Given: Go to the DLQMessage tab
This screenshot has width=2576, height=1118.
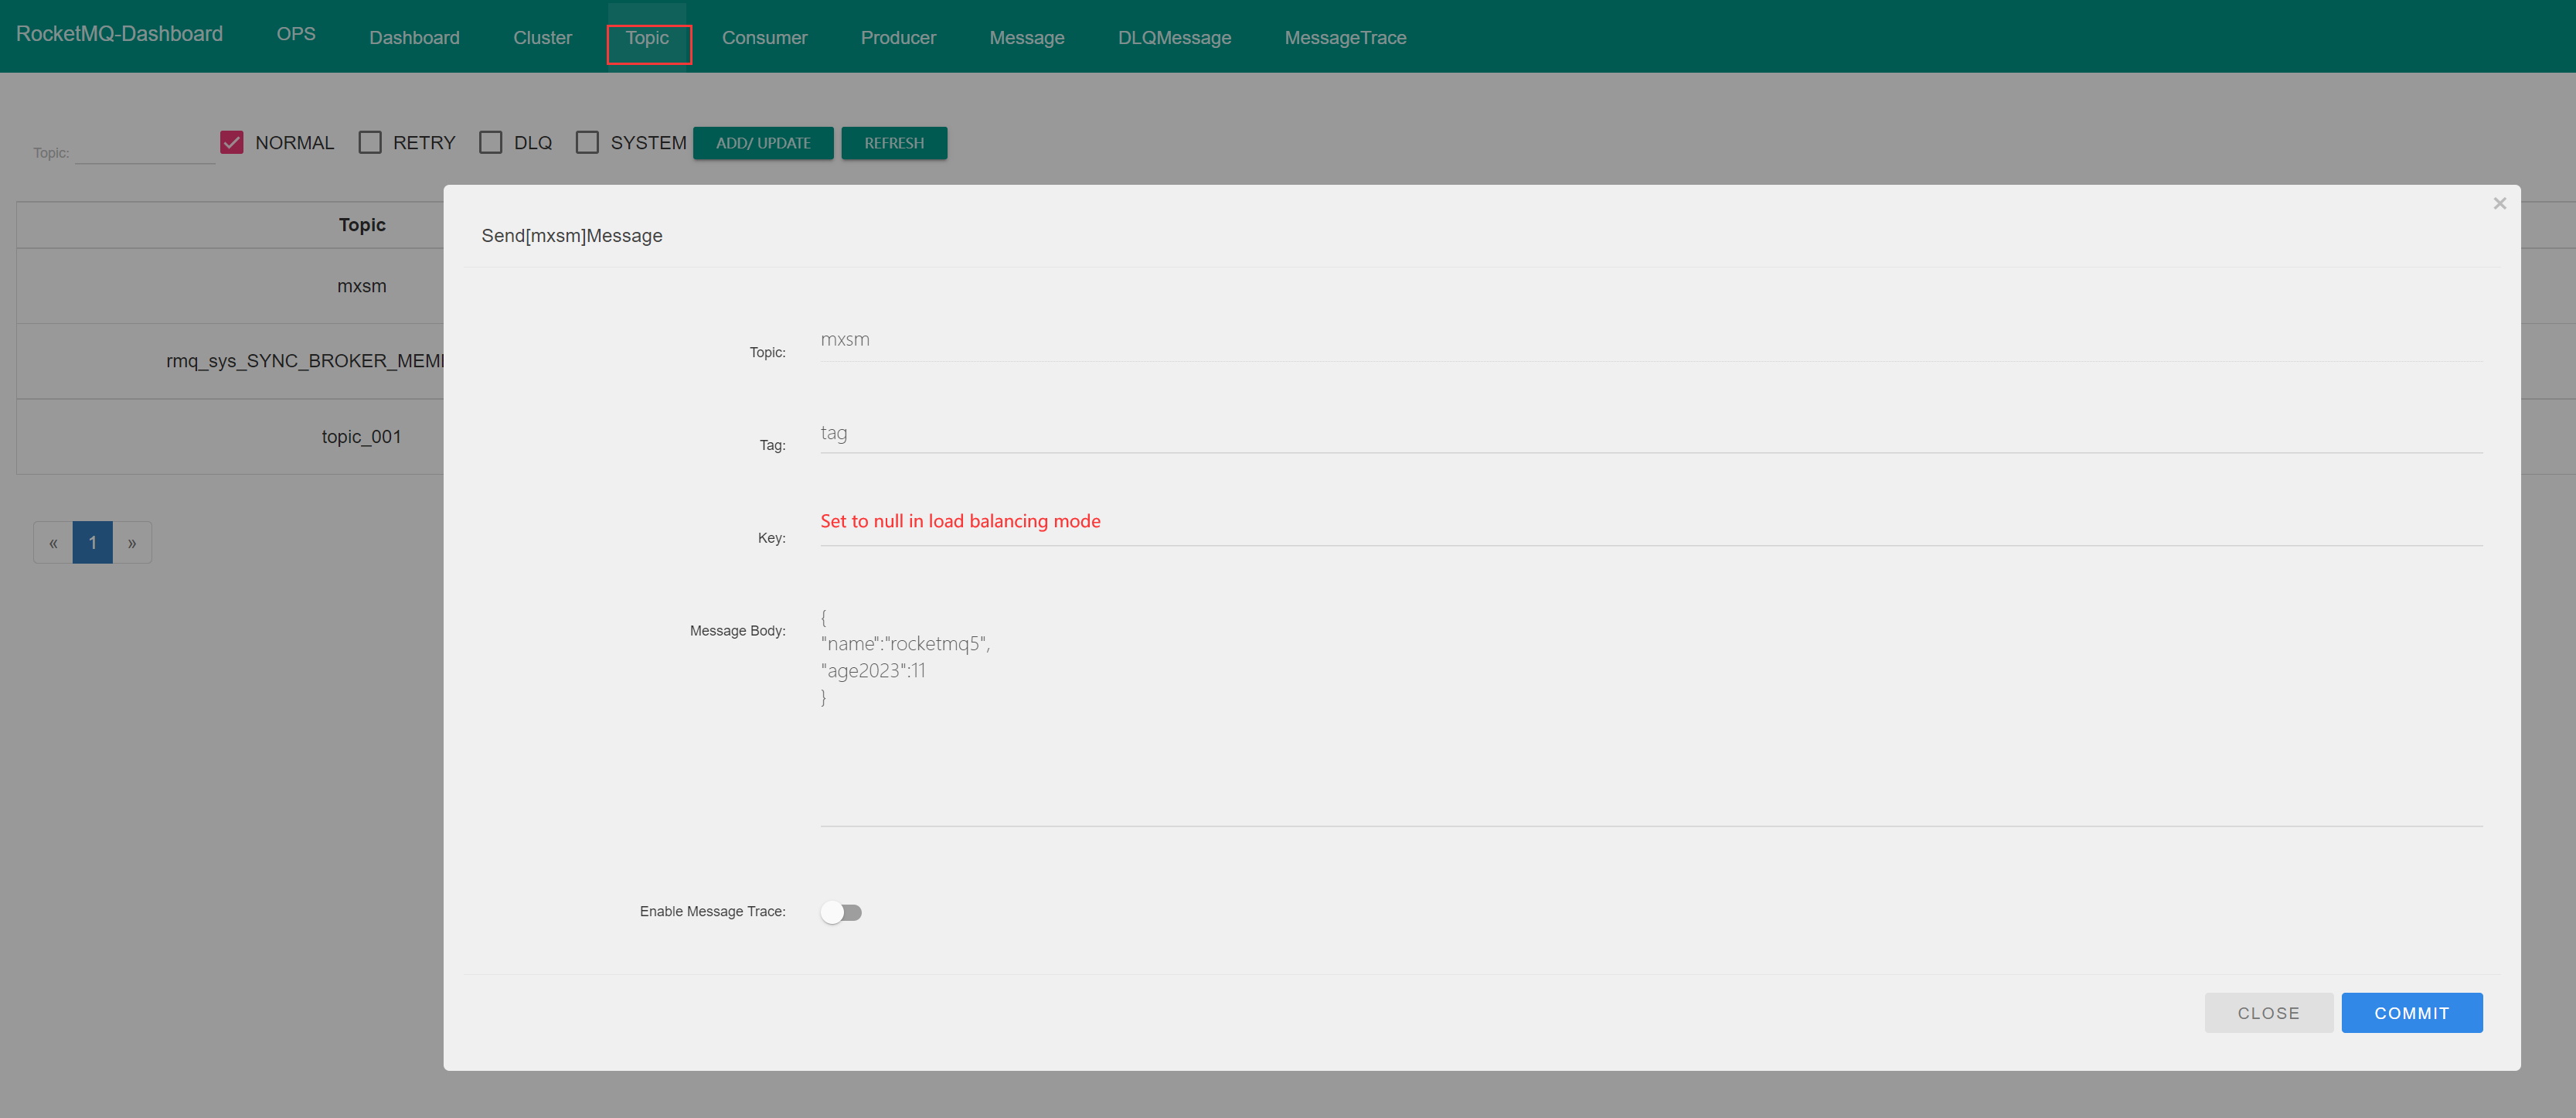Looking at the screenshot, I should [x=1174, y=38].
